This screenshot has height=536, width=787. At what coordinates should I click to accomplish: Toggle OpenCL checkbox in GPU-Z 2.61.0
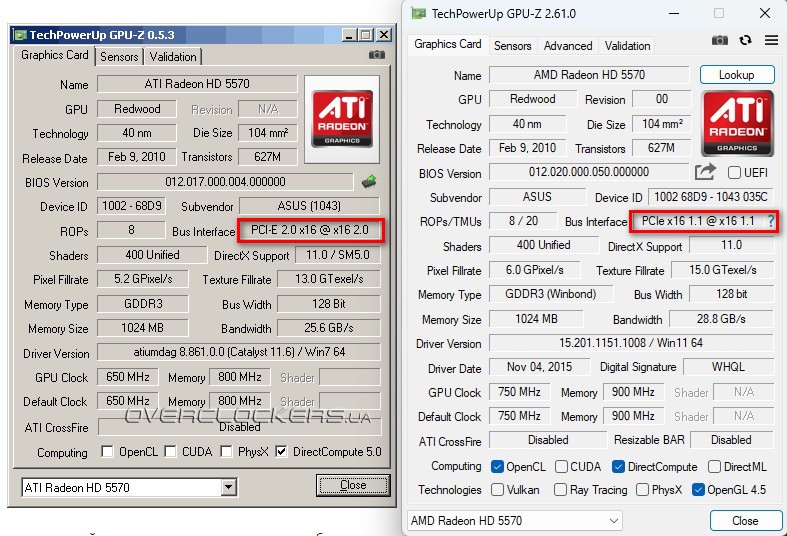[x=497, y=467]
